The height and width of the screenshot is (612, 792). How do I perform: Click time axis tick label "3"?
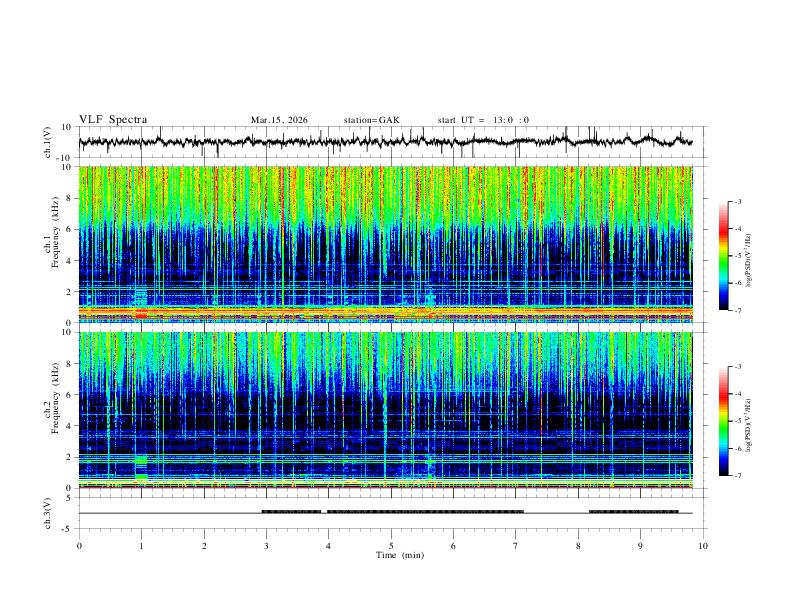[266, 546]
